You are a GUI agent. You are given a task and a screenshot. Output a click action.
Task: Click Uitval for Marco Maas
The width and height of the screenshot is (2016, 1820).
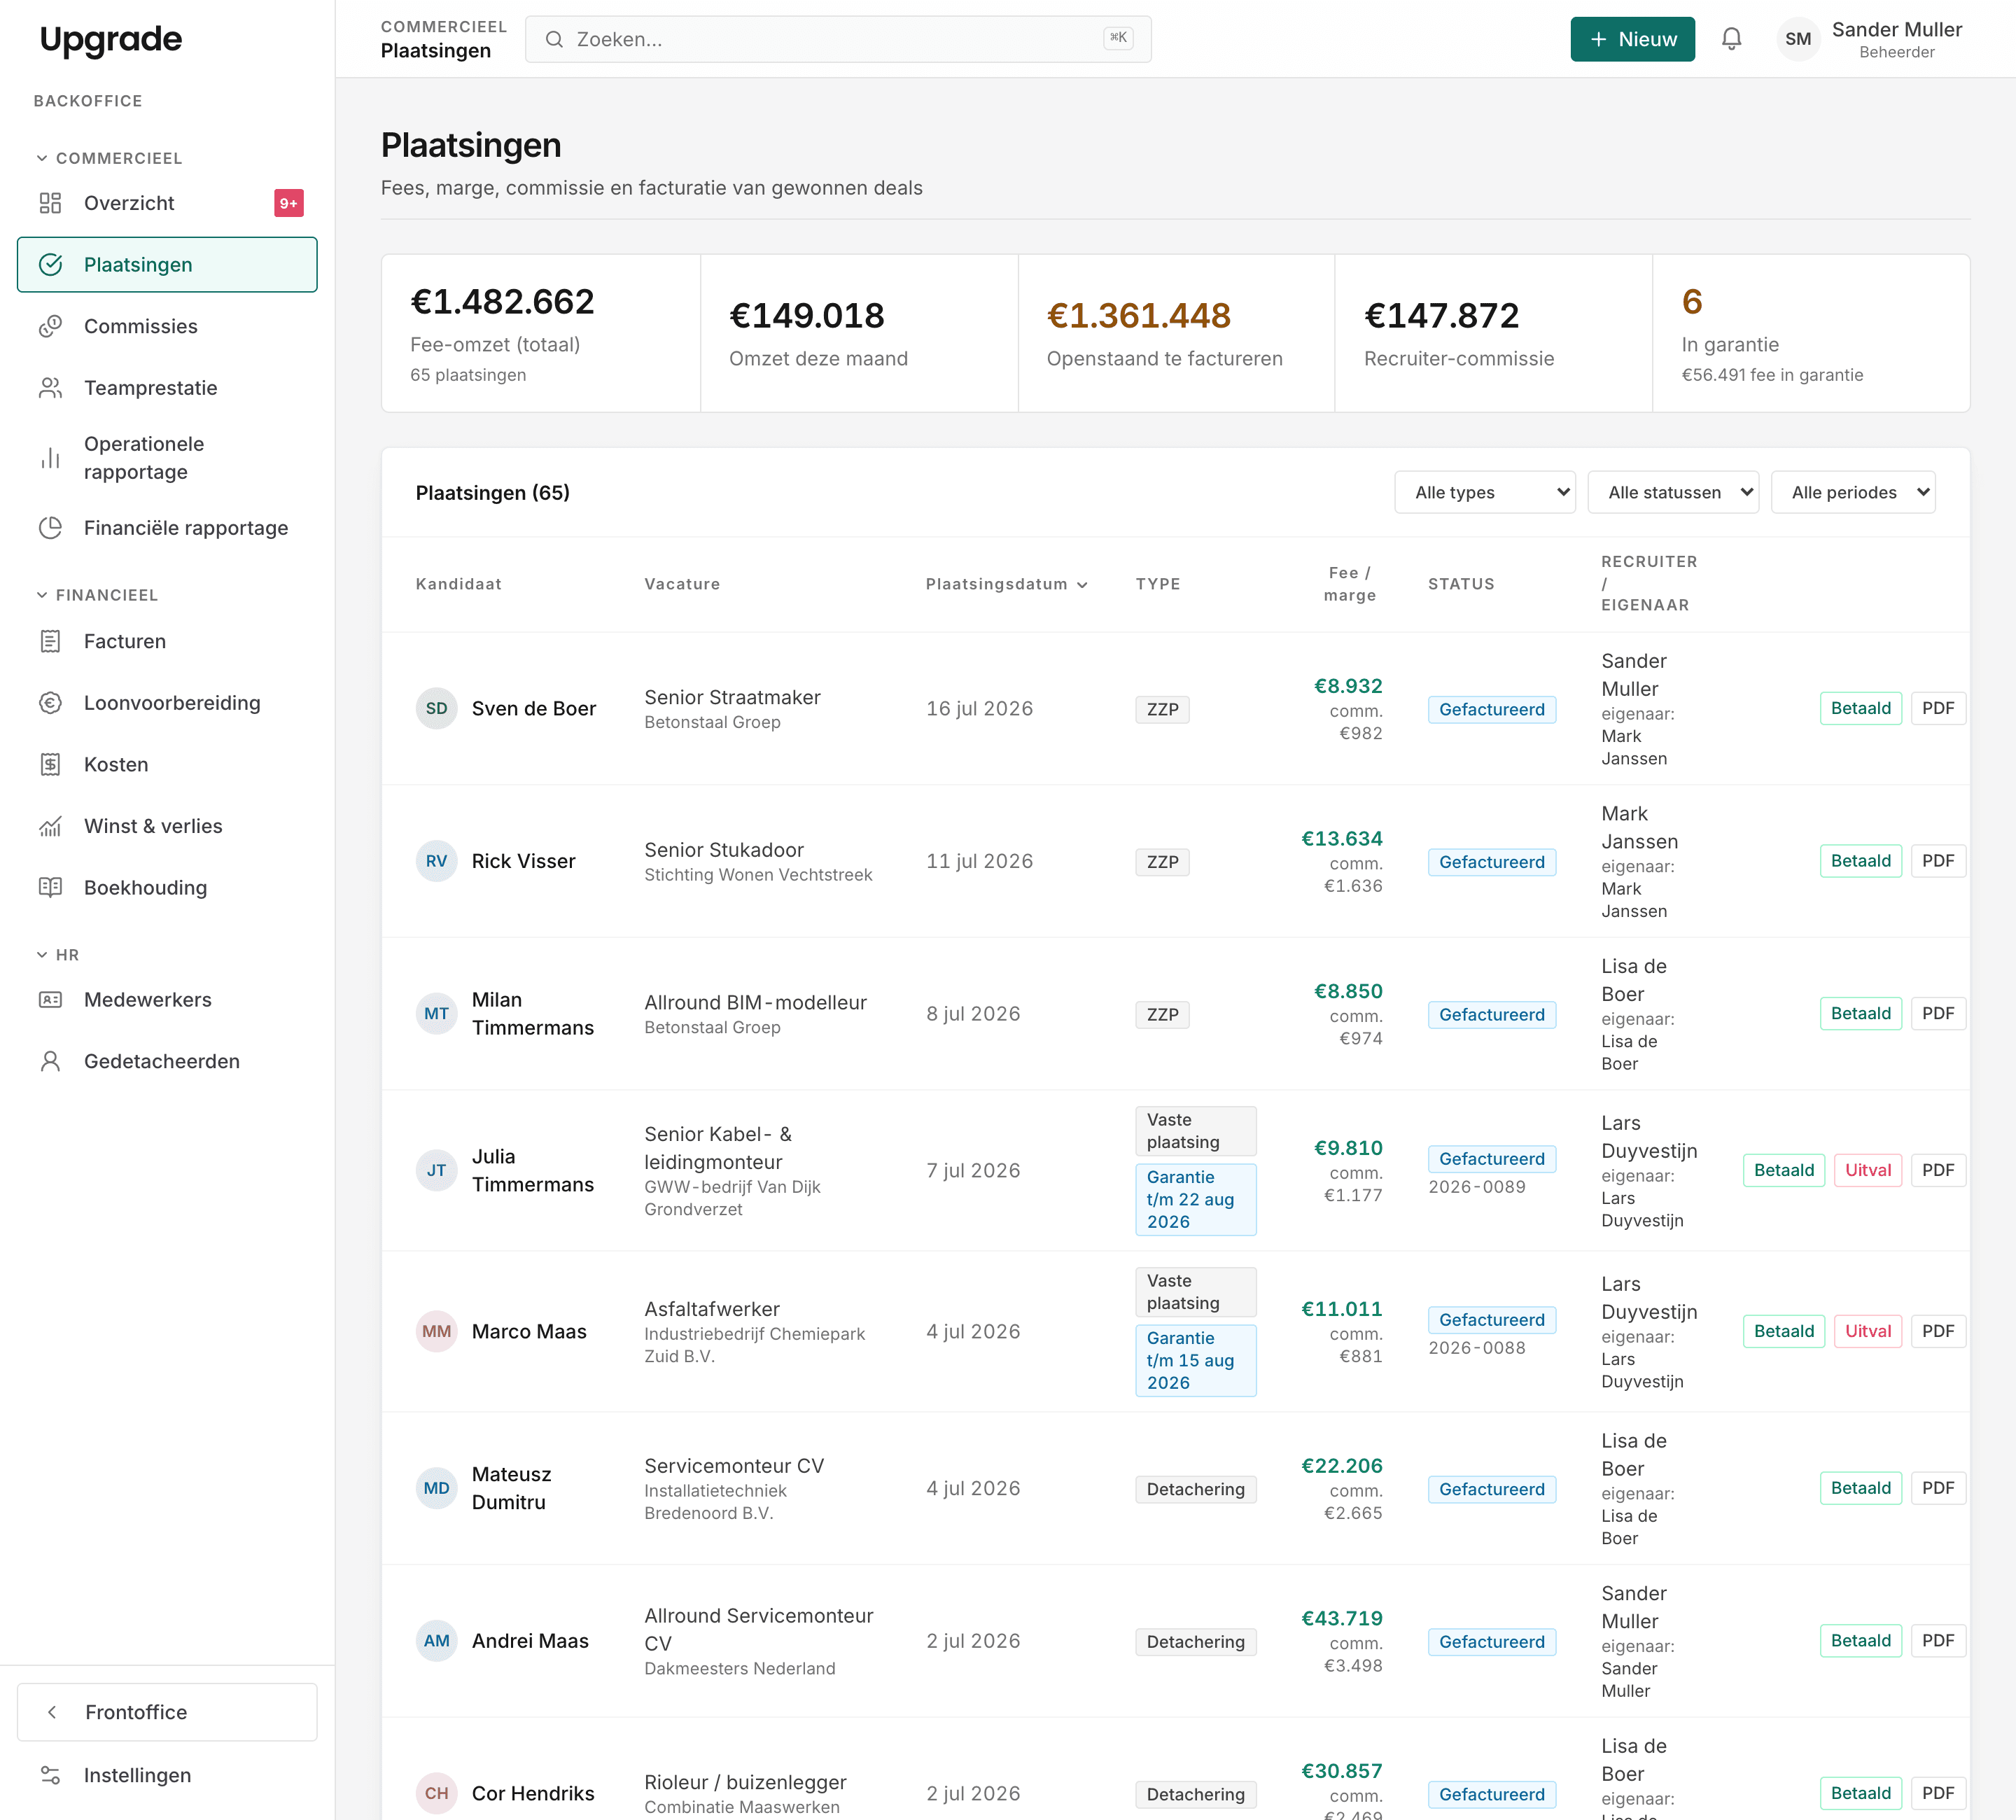point(1867,1331)
